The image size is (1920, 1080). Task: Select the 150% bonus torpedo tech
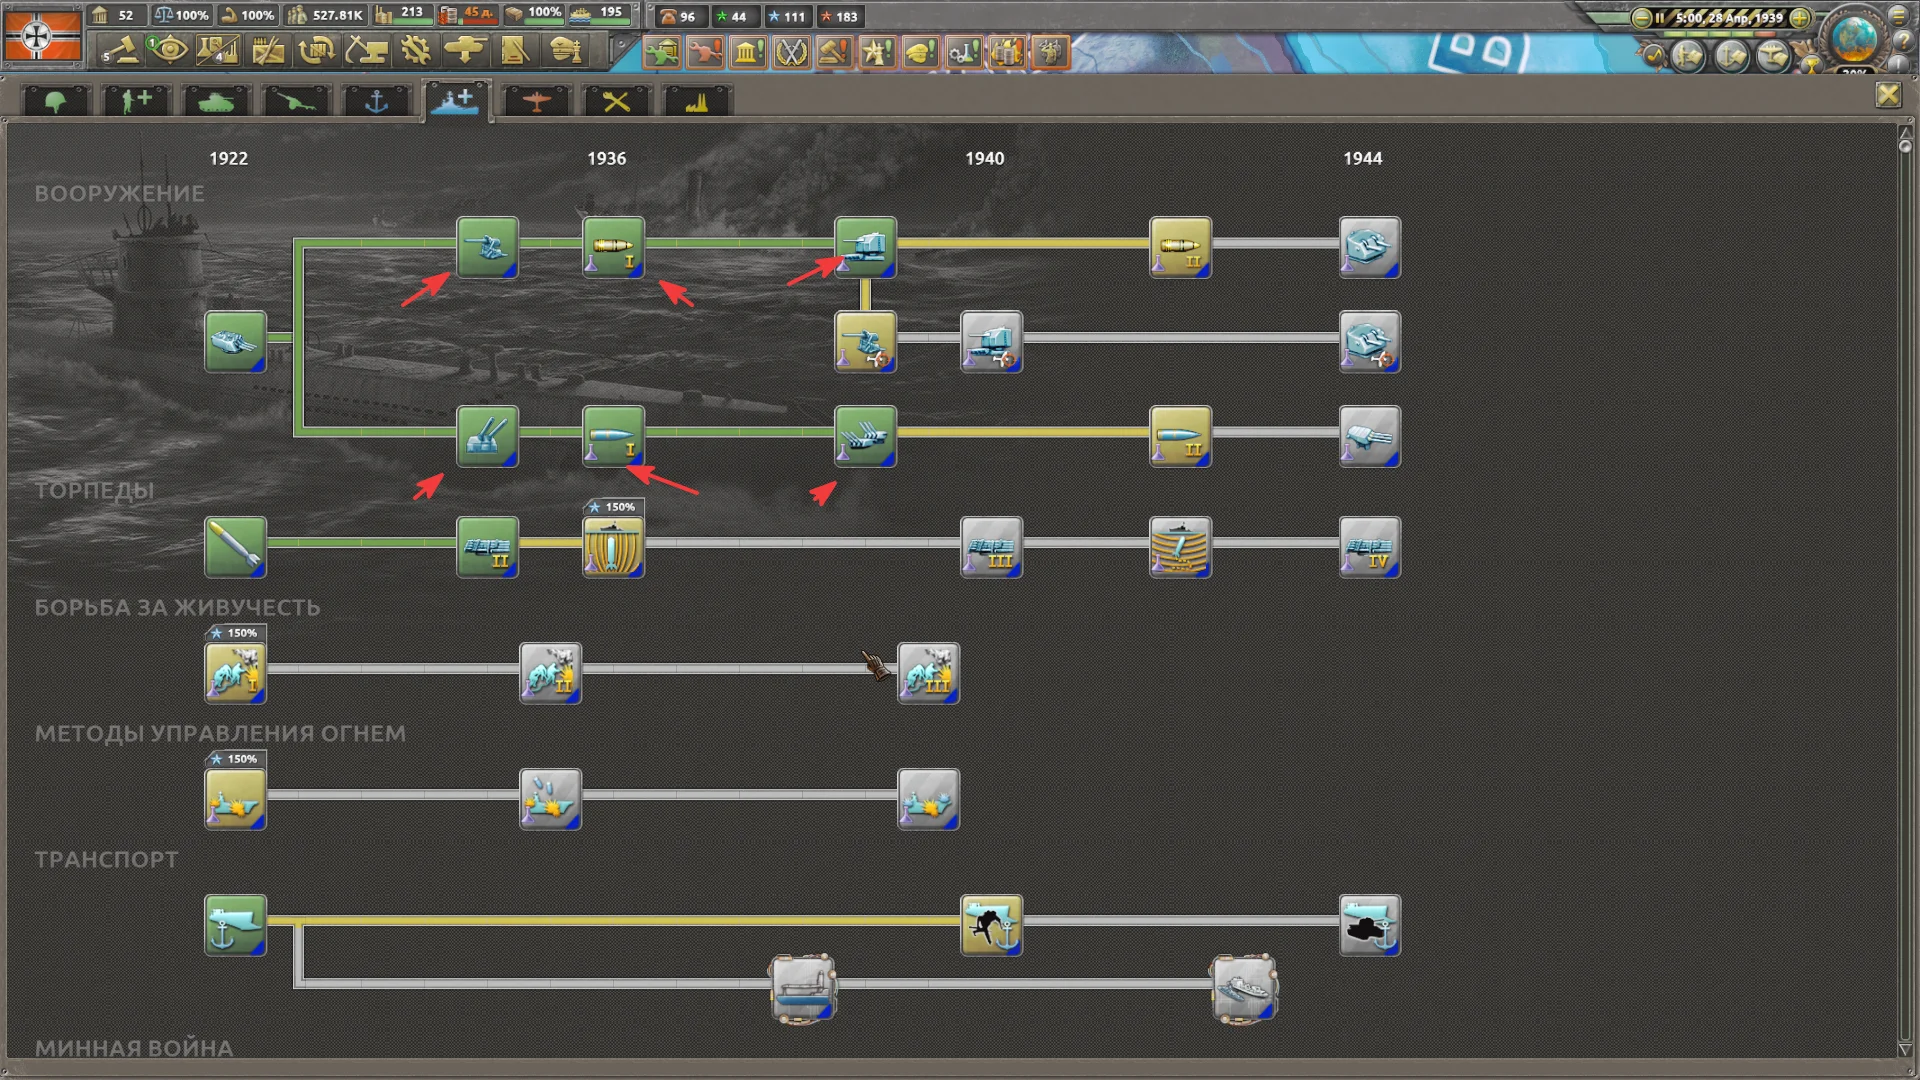(x=613, y=547)
